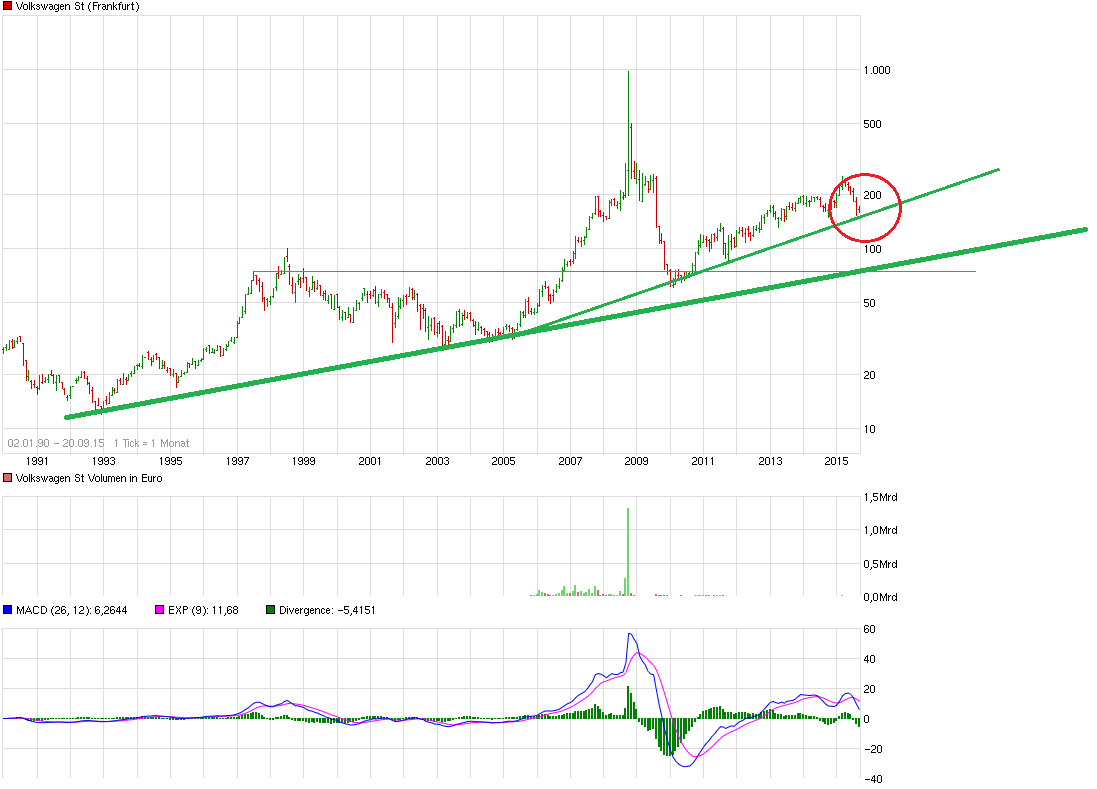Click the green Divergence legend square
Viewport: 1097px width, 789px height.
271,609
